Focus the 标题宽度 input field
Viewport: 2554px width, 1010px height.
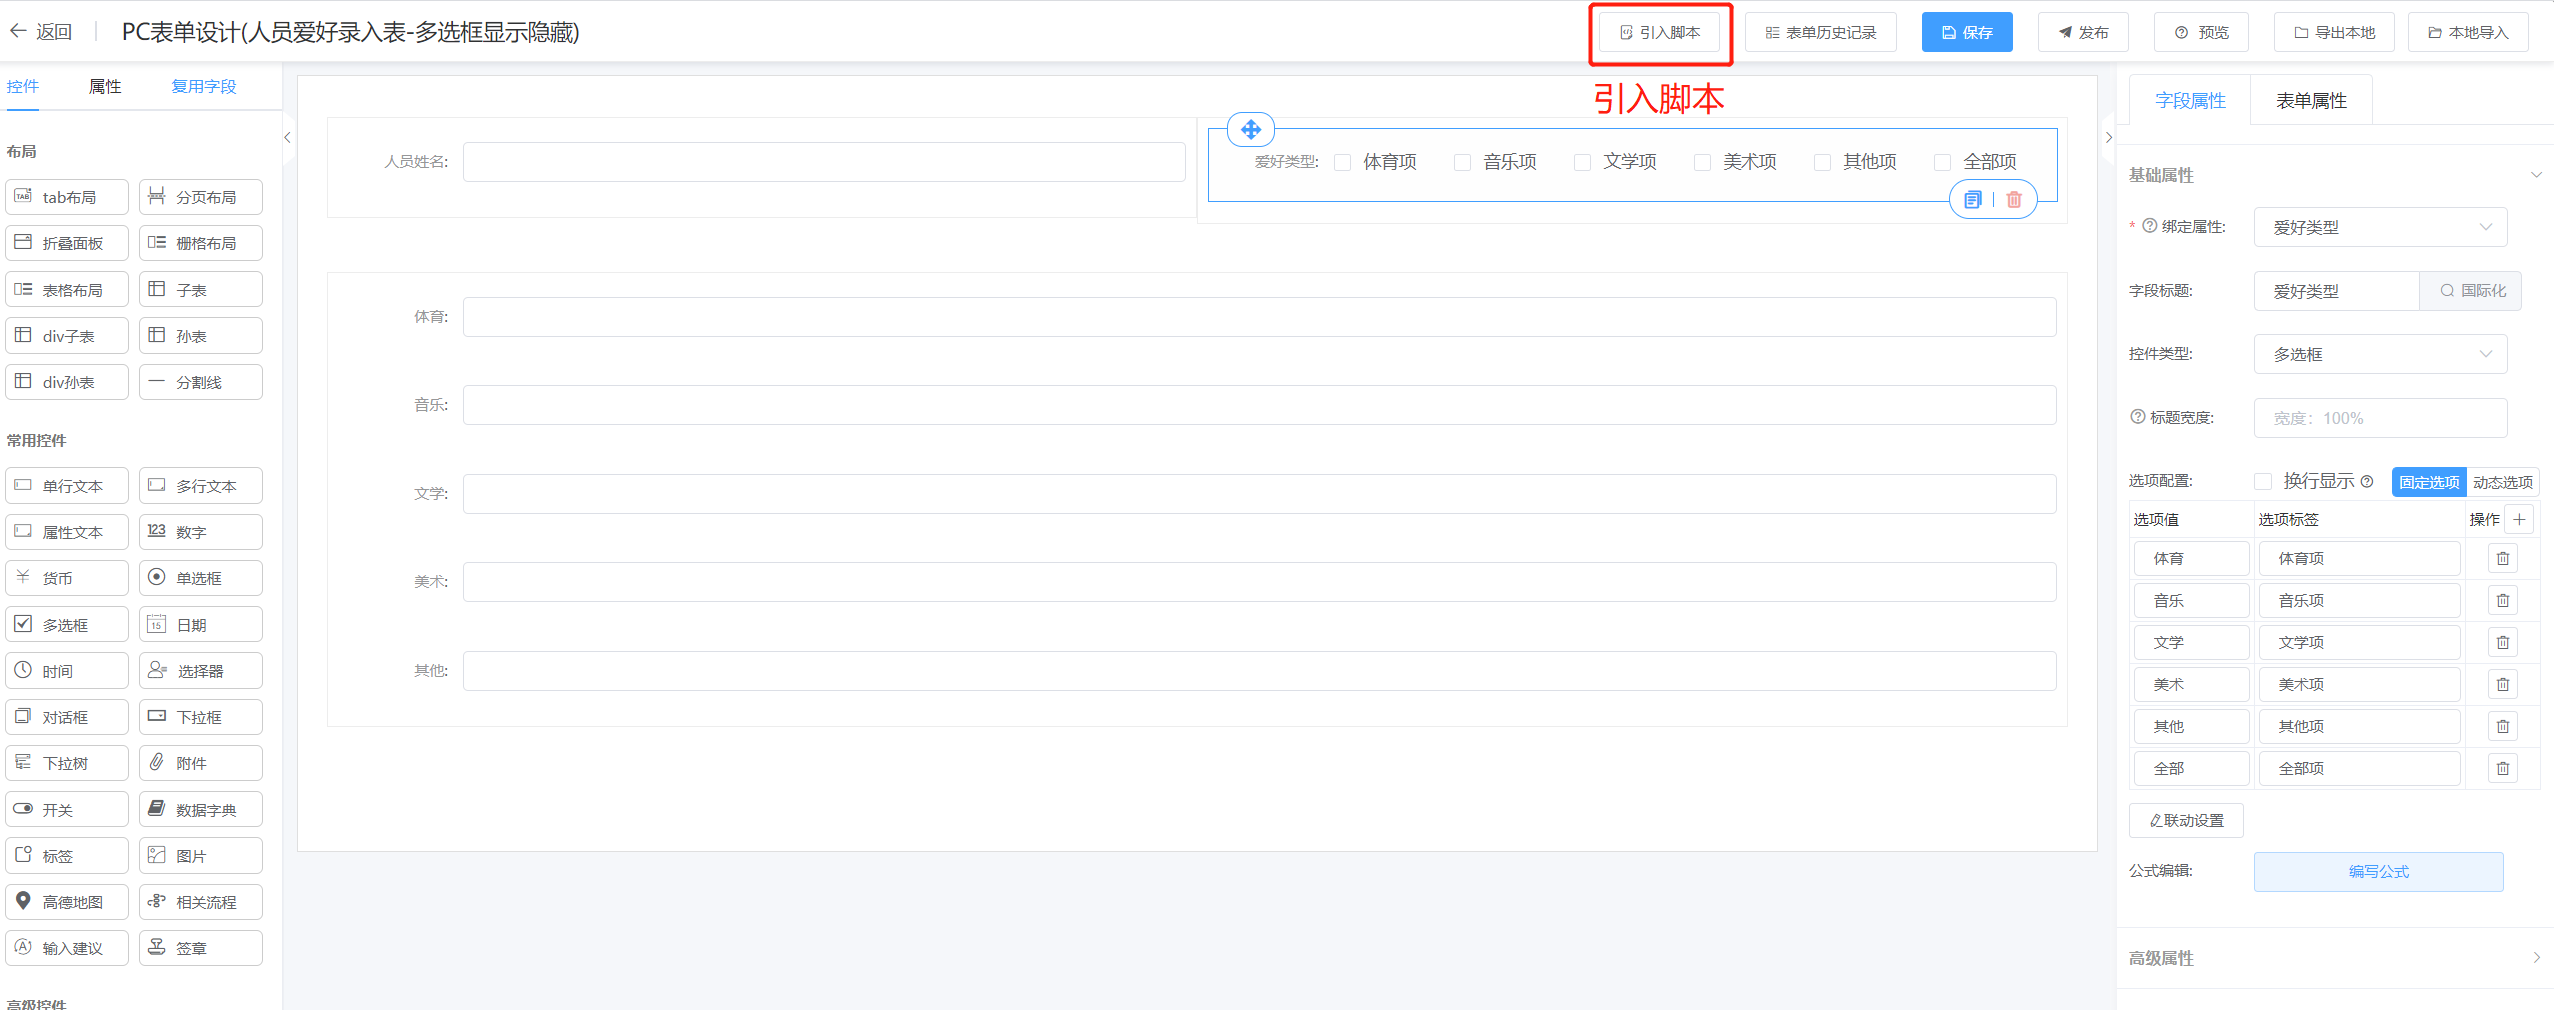tap(2380, 418)
